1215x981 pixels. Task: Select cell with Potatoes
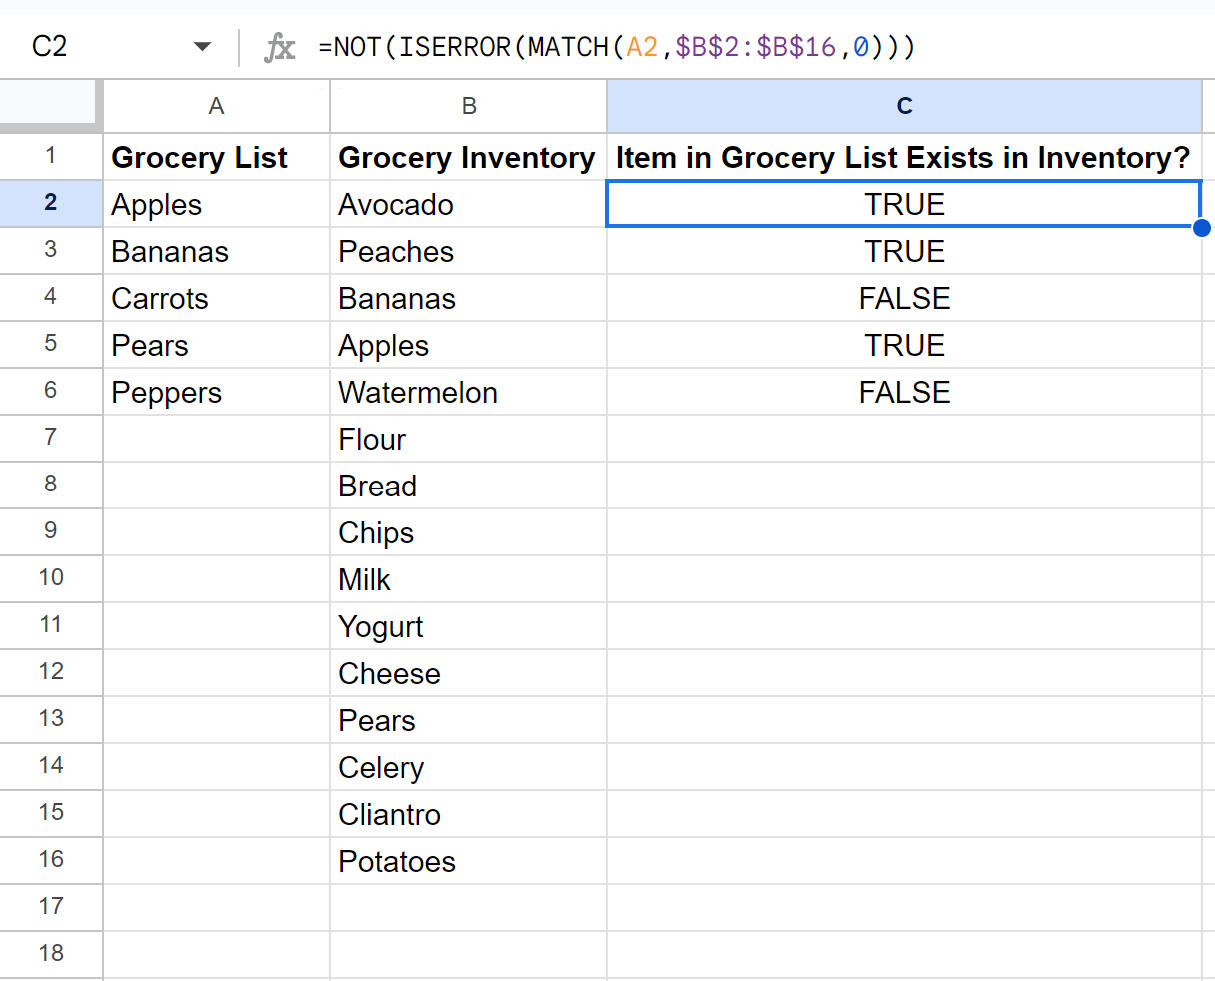point(469,861)
